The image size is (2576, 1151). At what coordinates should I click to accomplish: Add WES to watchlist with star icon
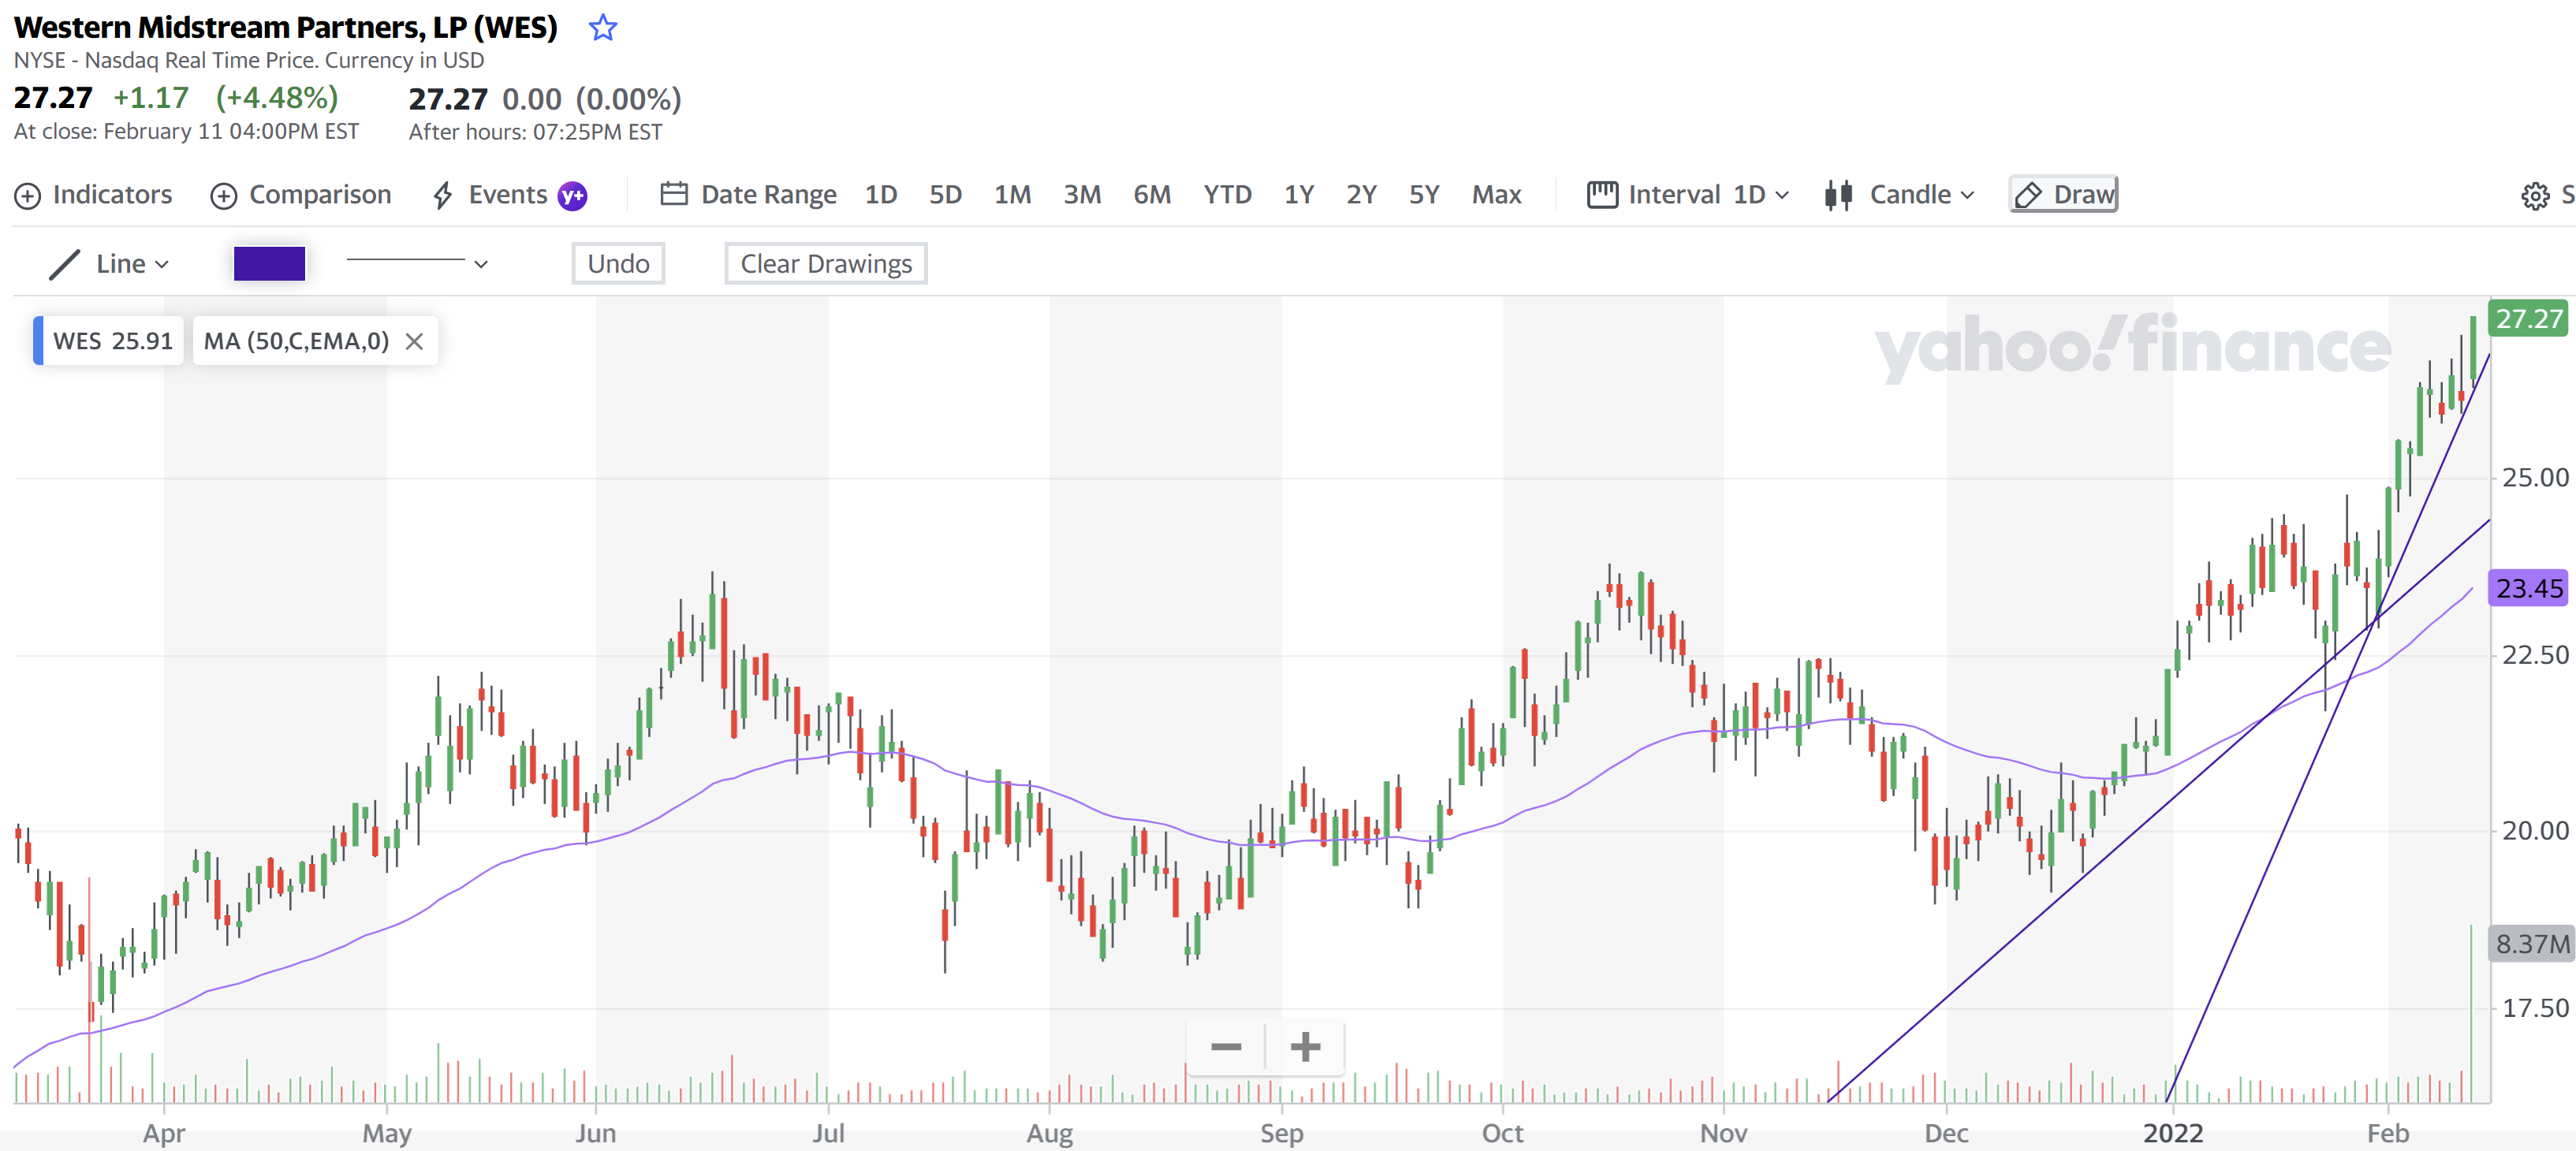pos(603,27)
